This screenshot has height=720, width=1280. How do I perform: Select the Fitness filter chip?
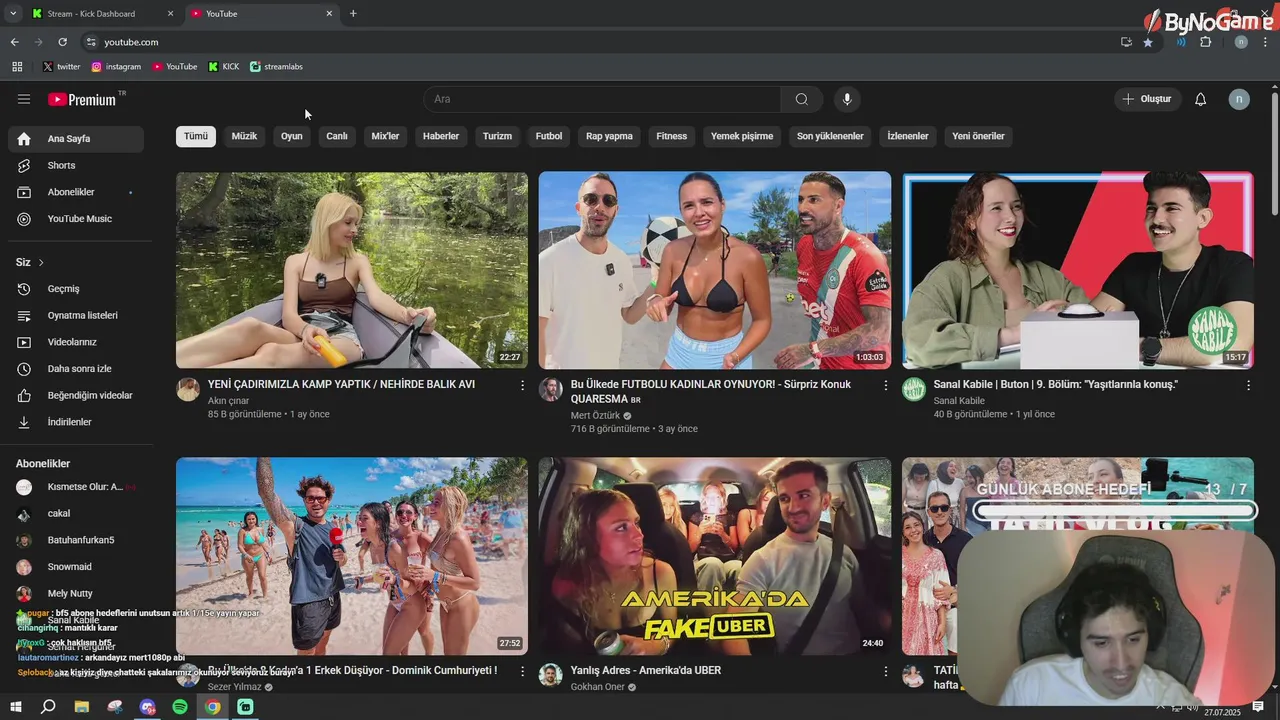point(672,136)
